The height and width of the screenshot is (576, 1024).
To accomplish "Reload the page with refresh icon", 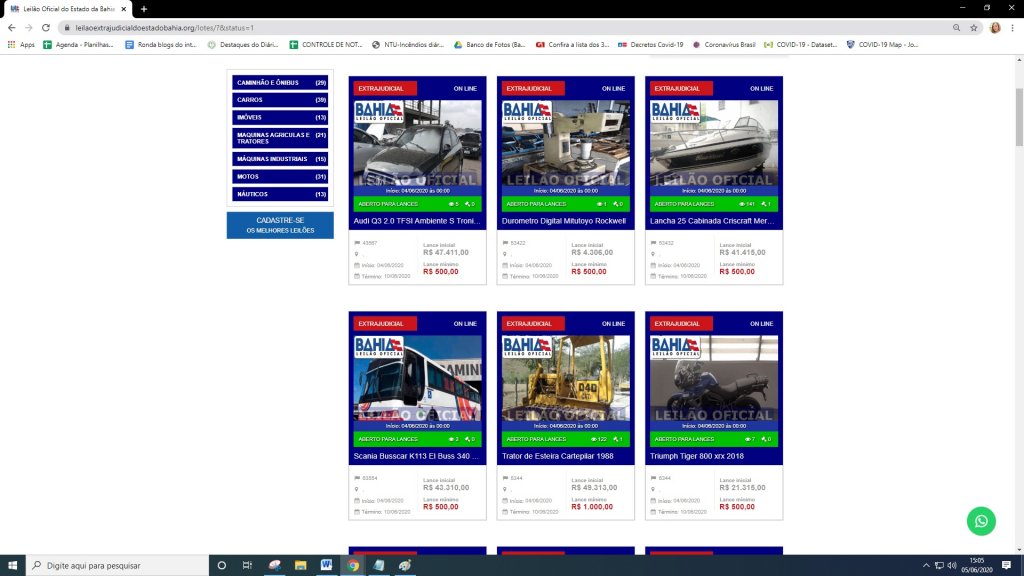I will (x=46, y=28).
